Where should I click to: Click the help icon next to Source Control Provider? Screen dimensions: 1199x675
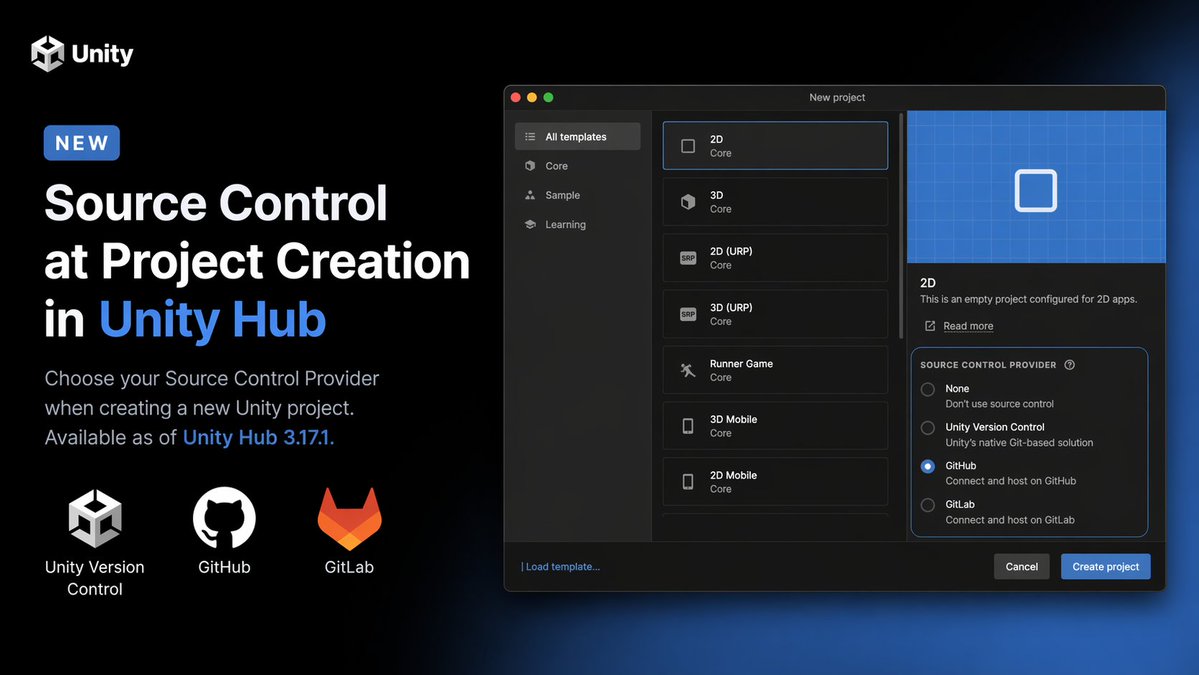click(1070, 365)
